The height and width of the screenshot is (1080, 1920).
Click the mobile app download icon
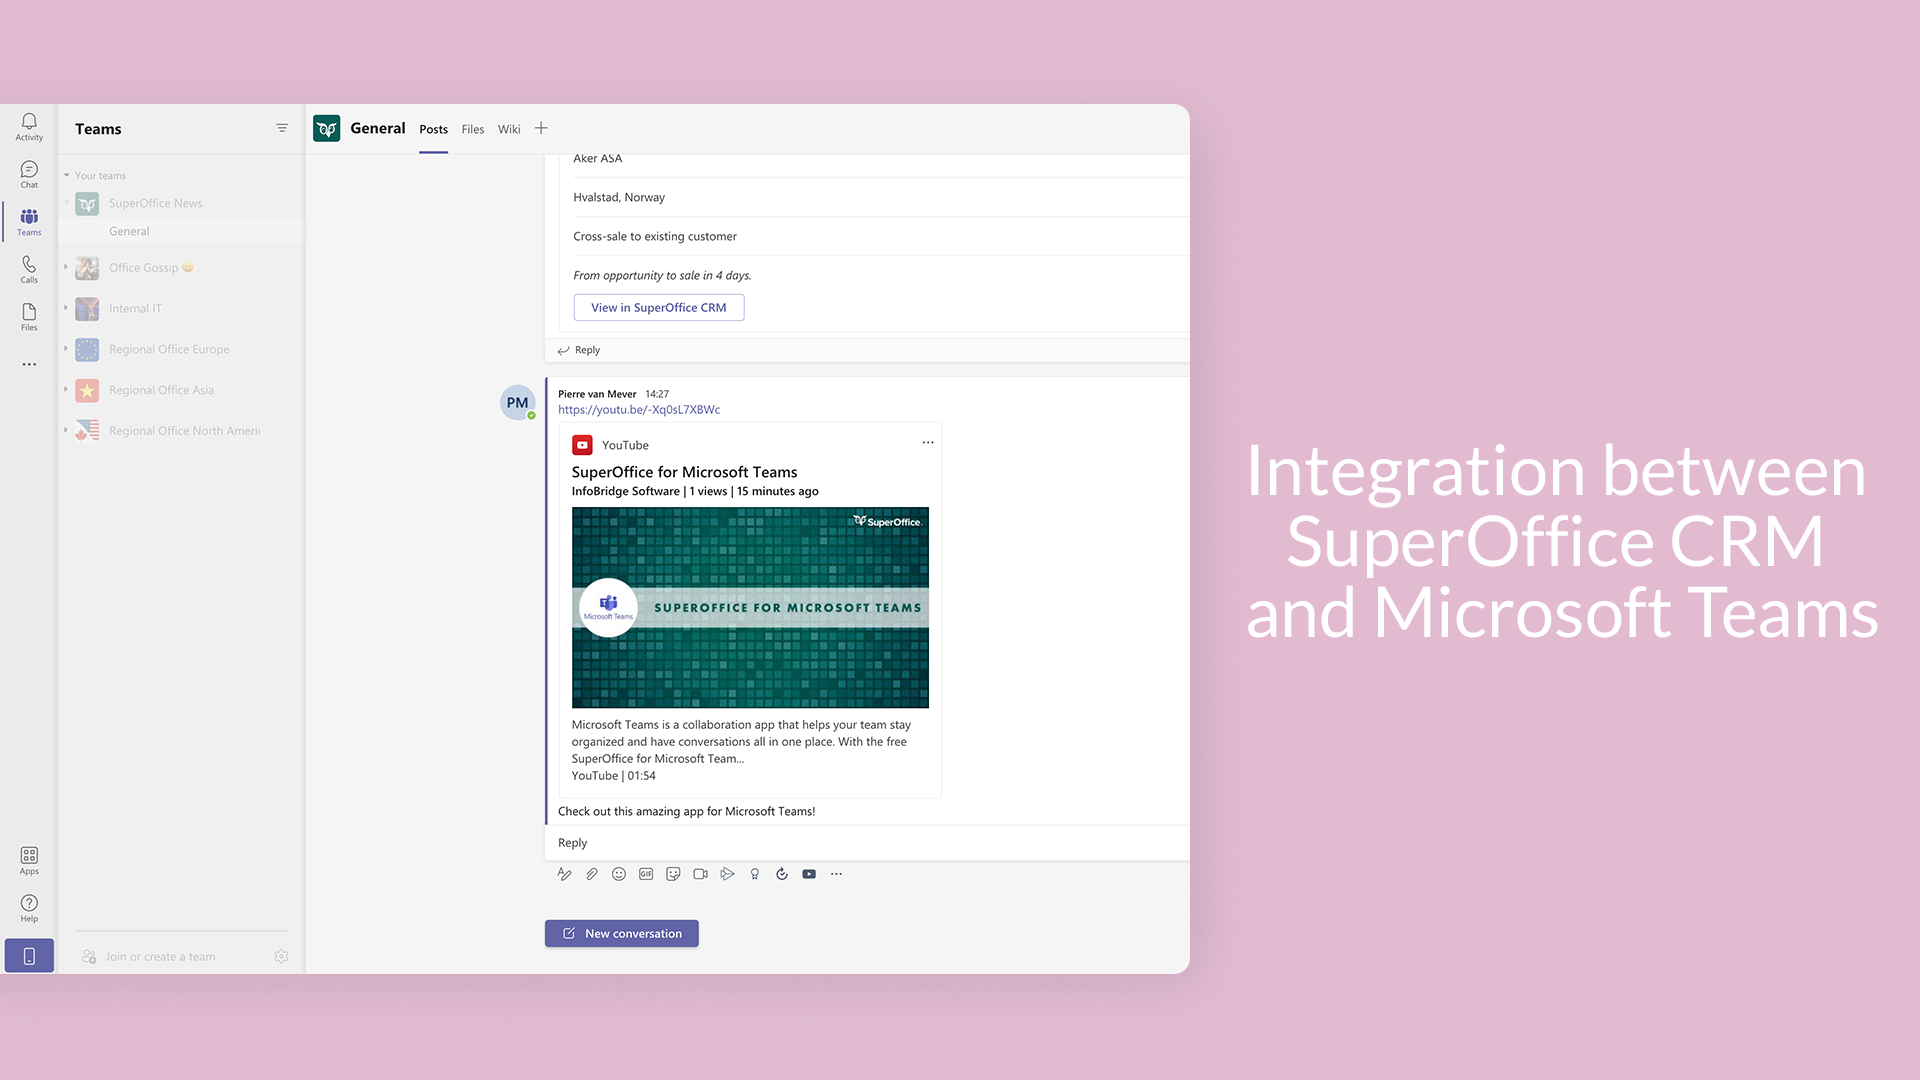tap(29, 956)
